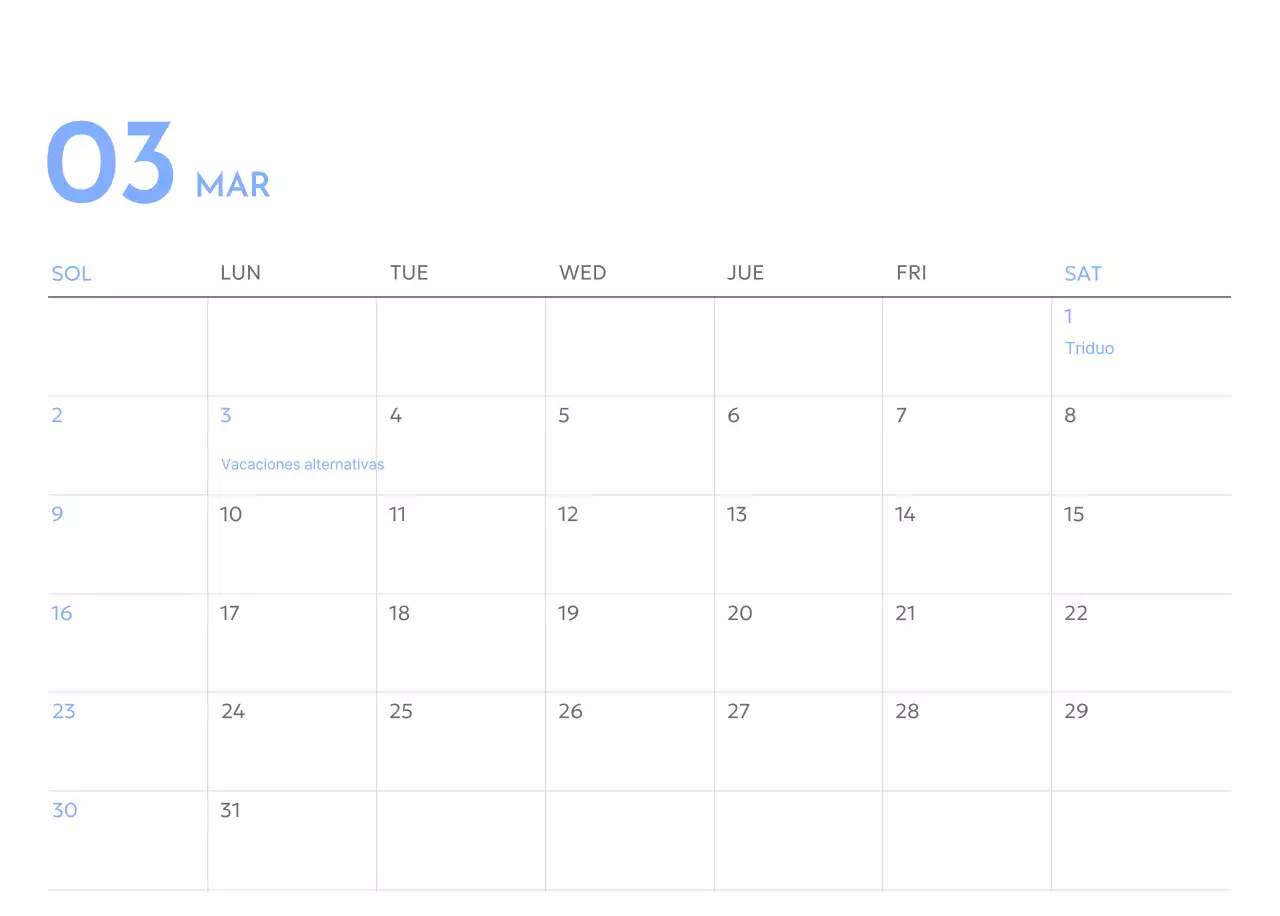The image size is (1280, 916).
Task: Select the SAT column header
Action: click(1083, 273)
